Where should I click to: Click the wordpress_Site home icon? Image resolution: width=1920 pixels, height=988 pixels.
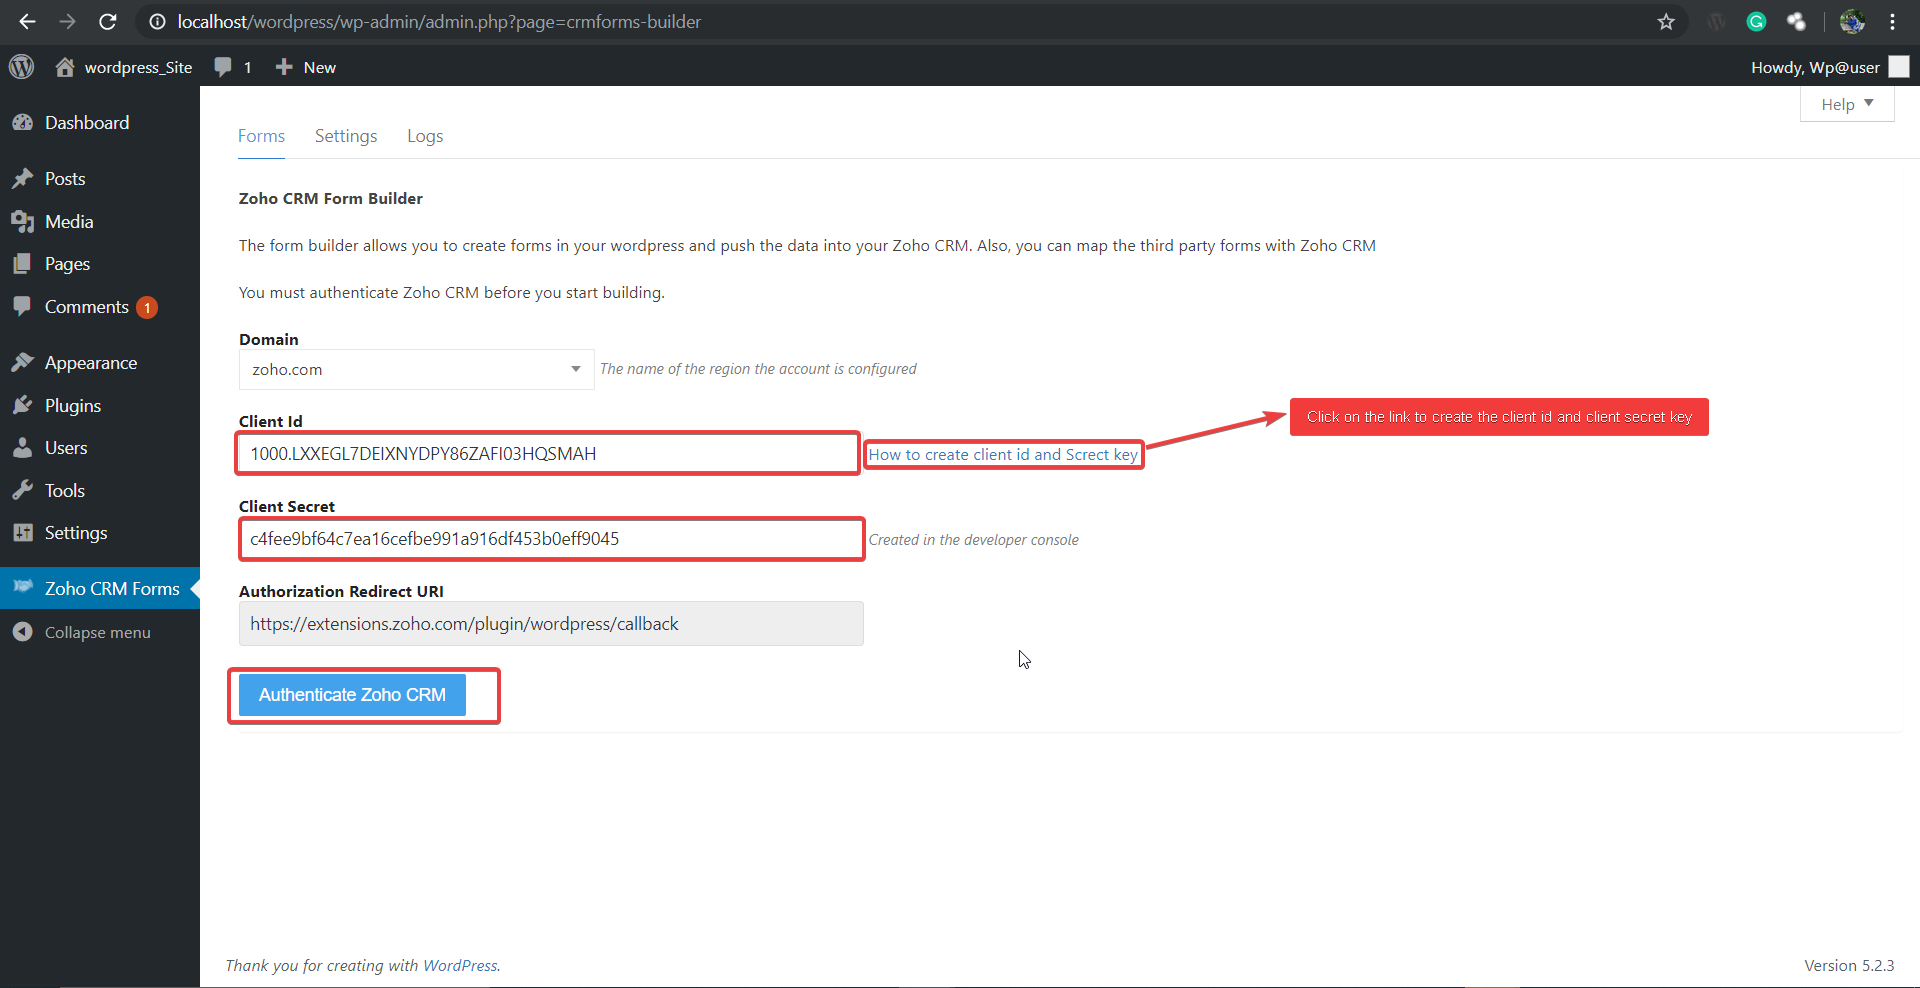65,67
